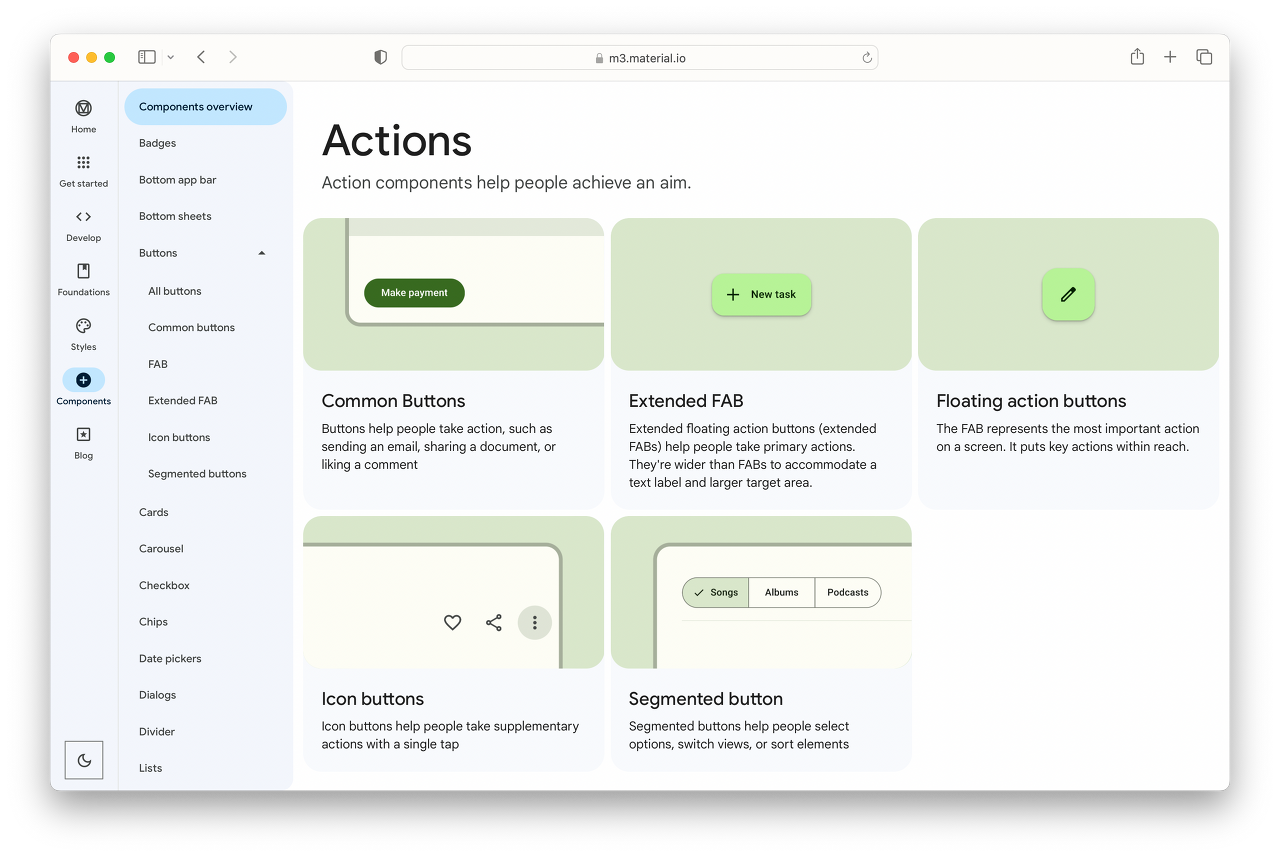Viewport: 1280px width, 857px height.
Task: Open Cards in the sidebar
Action: pyautogui.click(x=154, y=512)
